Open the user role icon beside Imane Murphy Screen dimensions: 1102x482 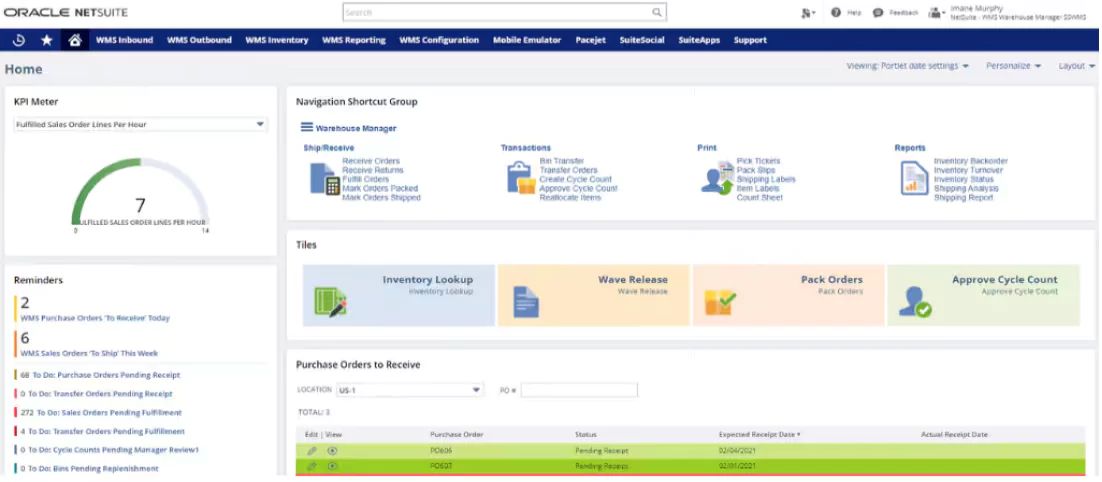pyautogui.click(x=936, y=13)
